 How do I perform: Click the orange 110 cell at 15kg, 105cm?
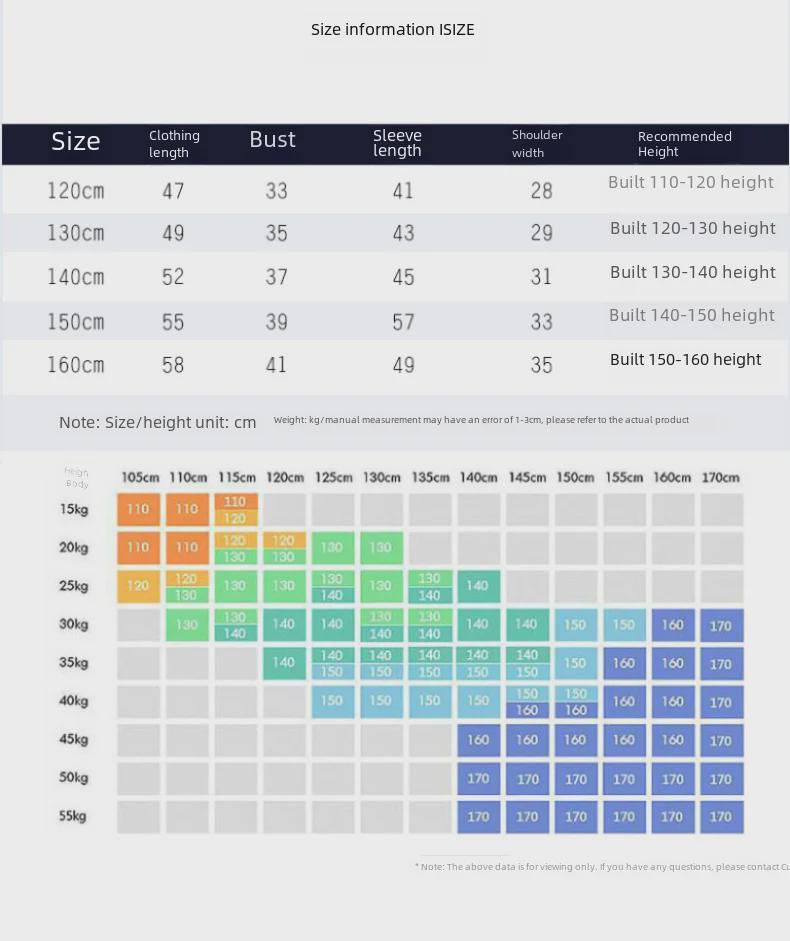tap(138, 509)
